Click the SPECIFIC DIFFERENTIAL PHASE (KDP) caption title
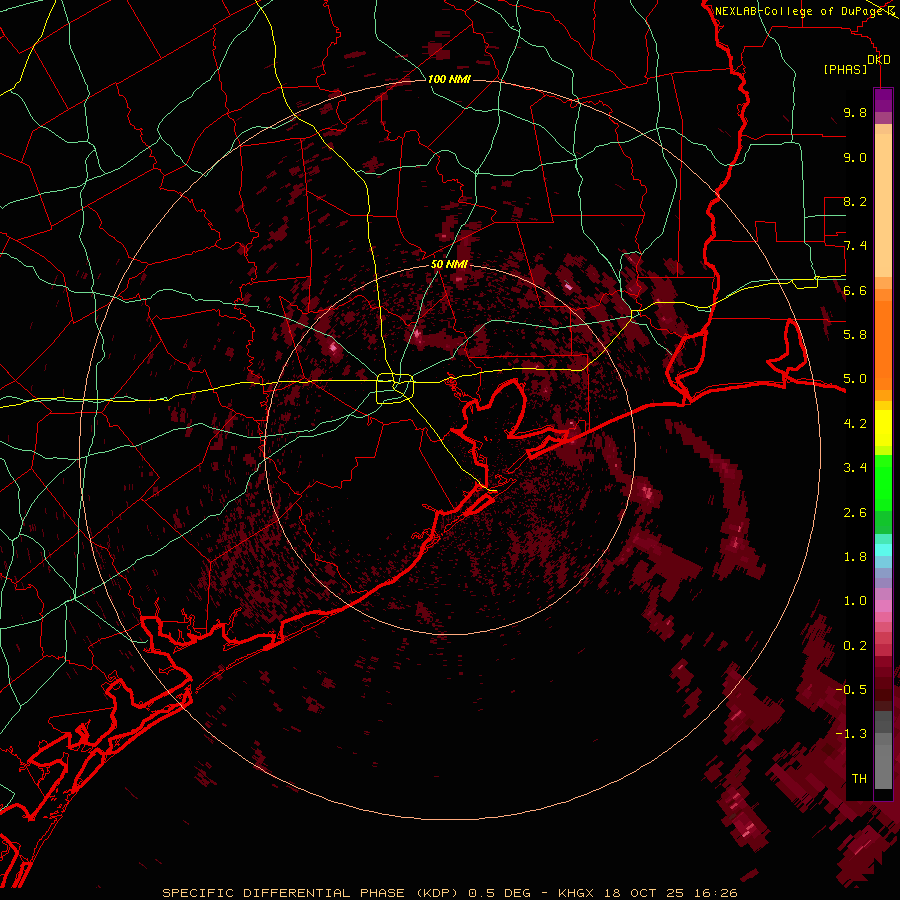900x900 pixels. [x=312, y=893]
